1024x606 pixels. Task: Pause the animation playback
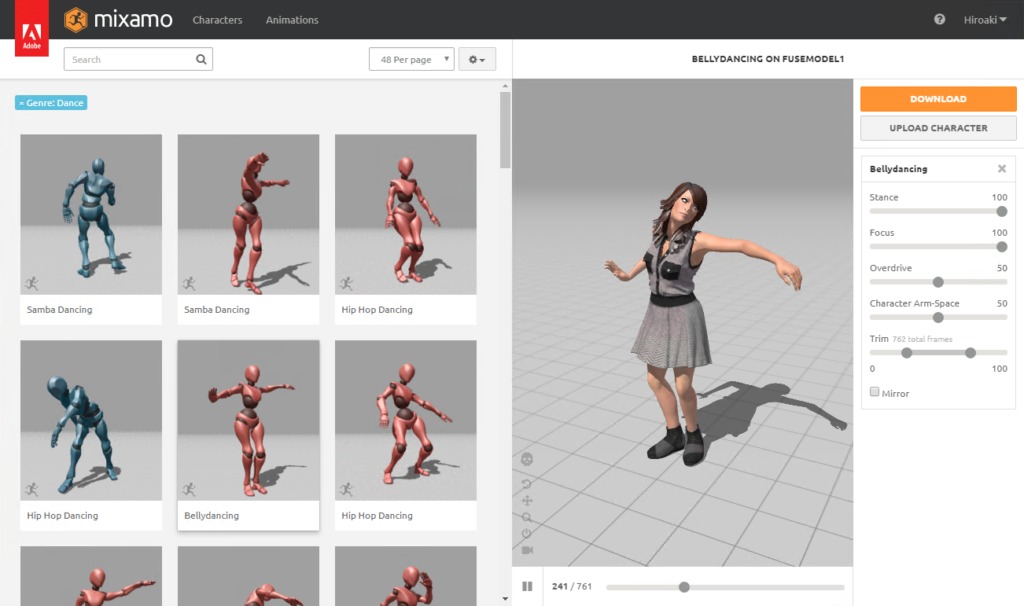pos(528,586)
